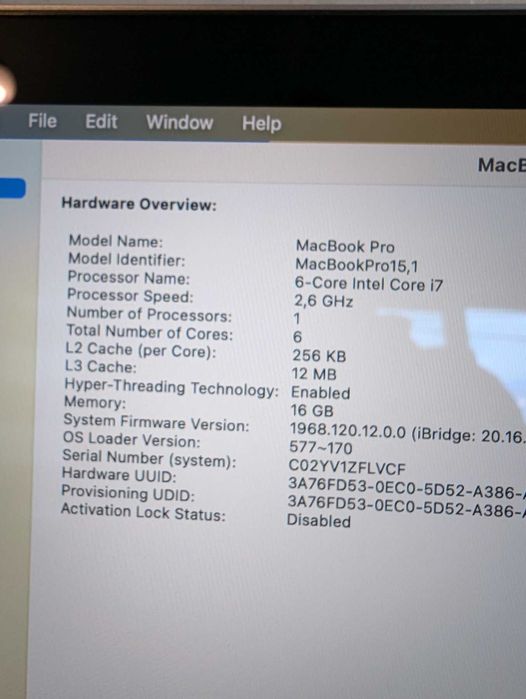526x699 pixels.
Task: Select the value MacBookPro15,1
Action: tap(357, 265)
